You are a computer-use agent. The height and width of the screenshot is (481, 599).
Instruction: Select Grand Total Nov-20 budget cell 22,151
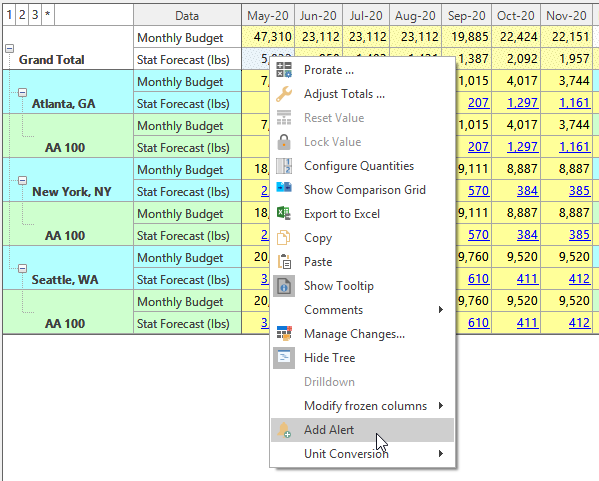(567, 37)
